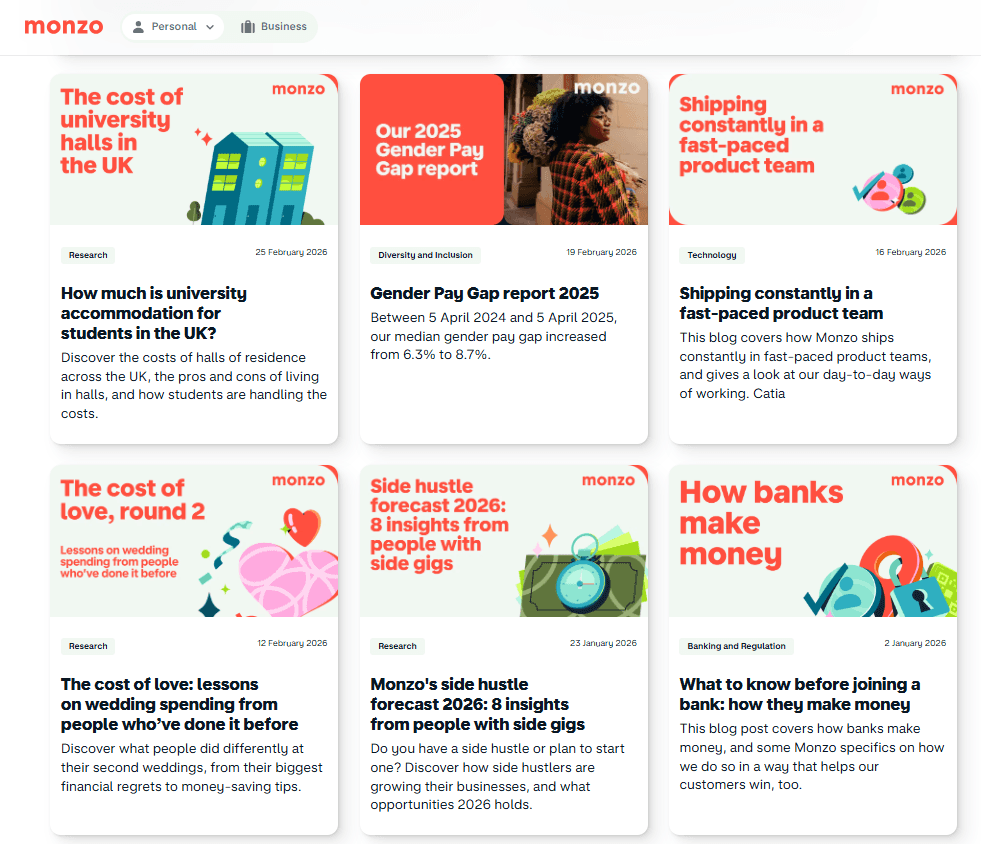
Task: Click the 25 February 2026 date
Action: click(x=291, y=252)
